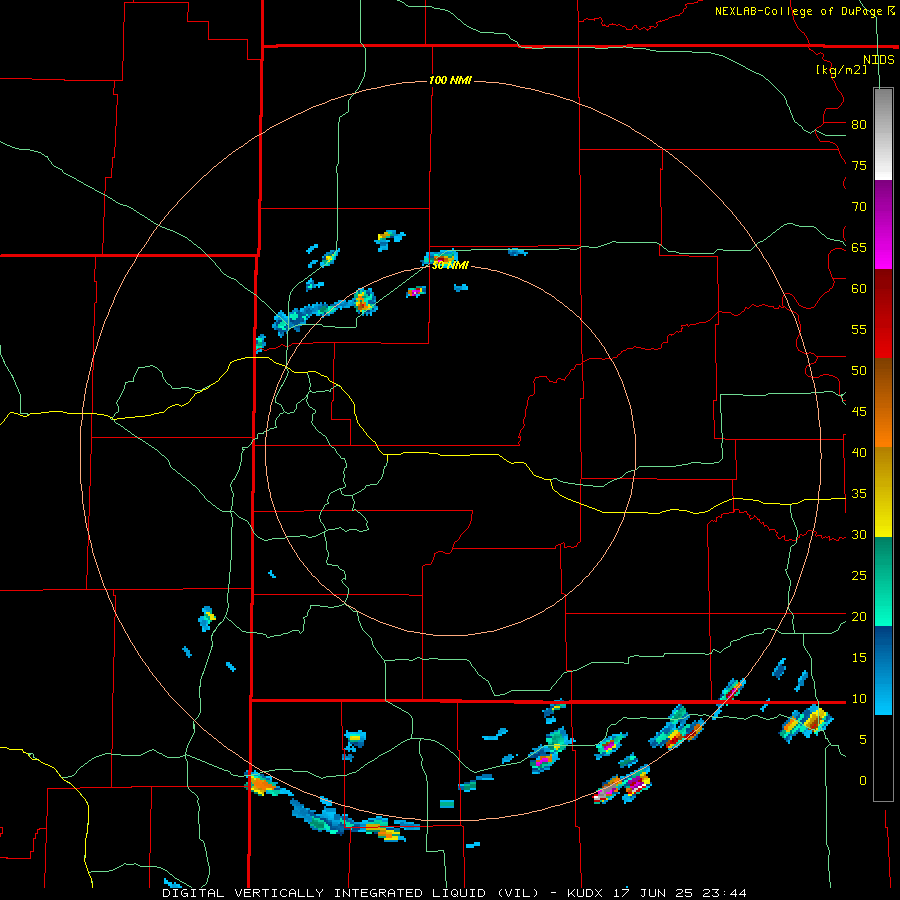This screenshot has height=900, width=900.
Task: Click the 65 scale label
Action: tap(859, 247)
